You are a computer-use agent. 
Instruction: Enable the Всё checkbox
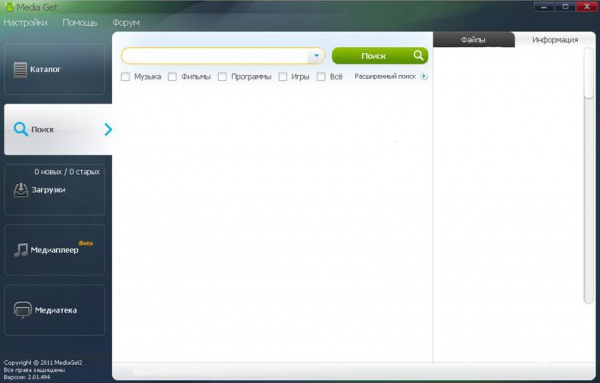coord(321,77)
